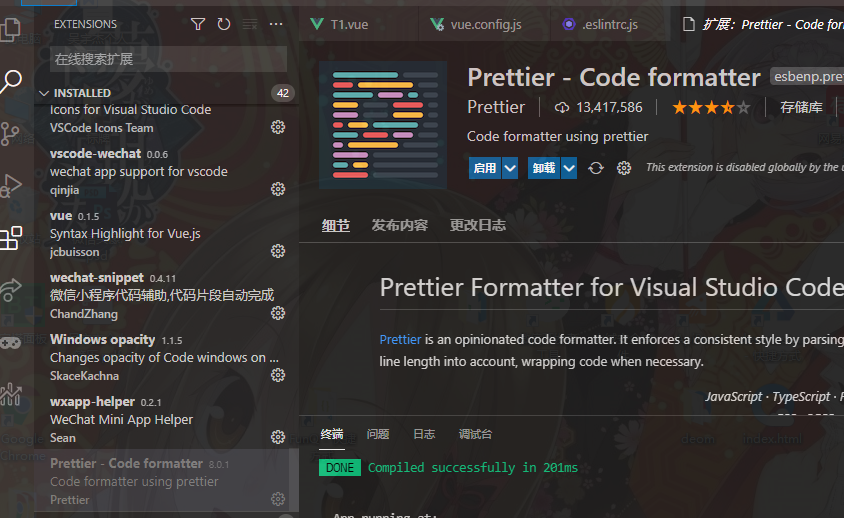
Task: Switch to the 调试台 debug console tab
Action: point(475,434)
